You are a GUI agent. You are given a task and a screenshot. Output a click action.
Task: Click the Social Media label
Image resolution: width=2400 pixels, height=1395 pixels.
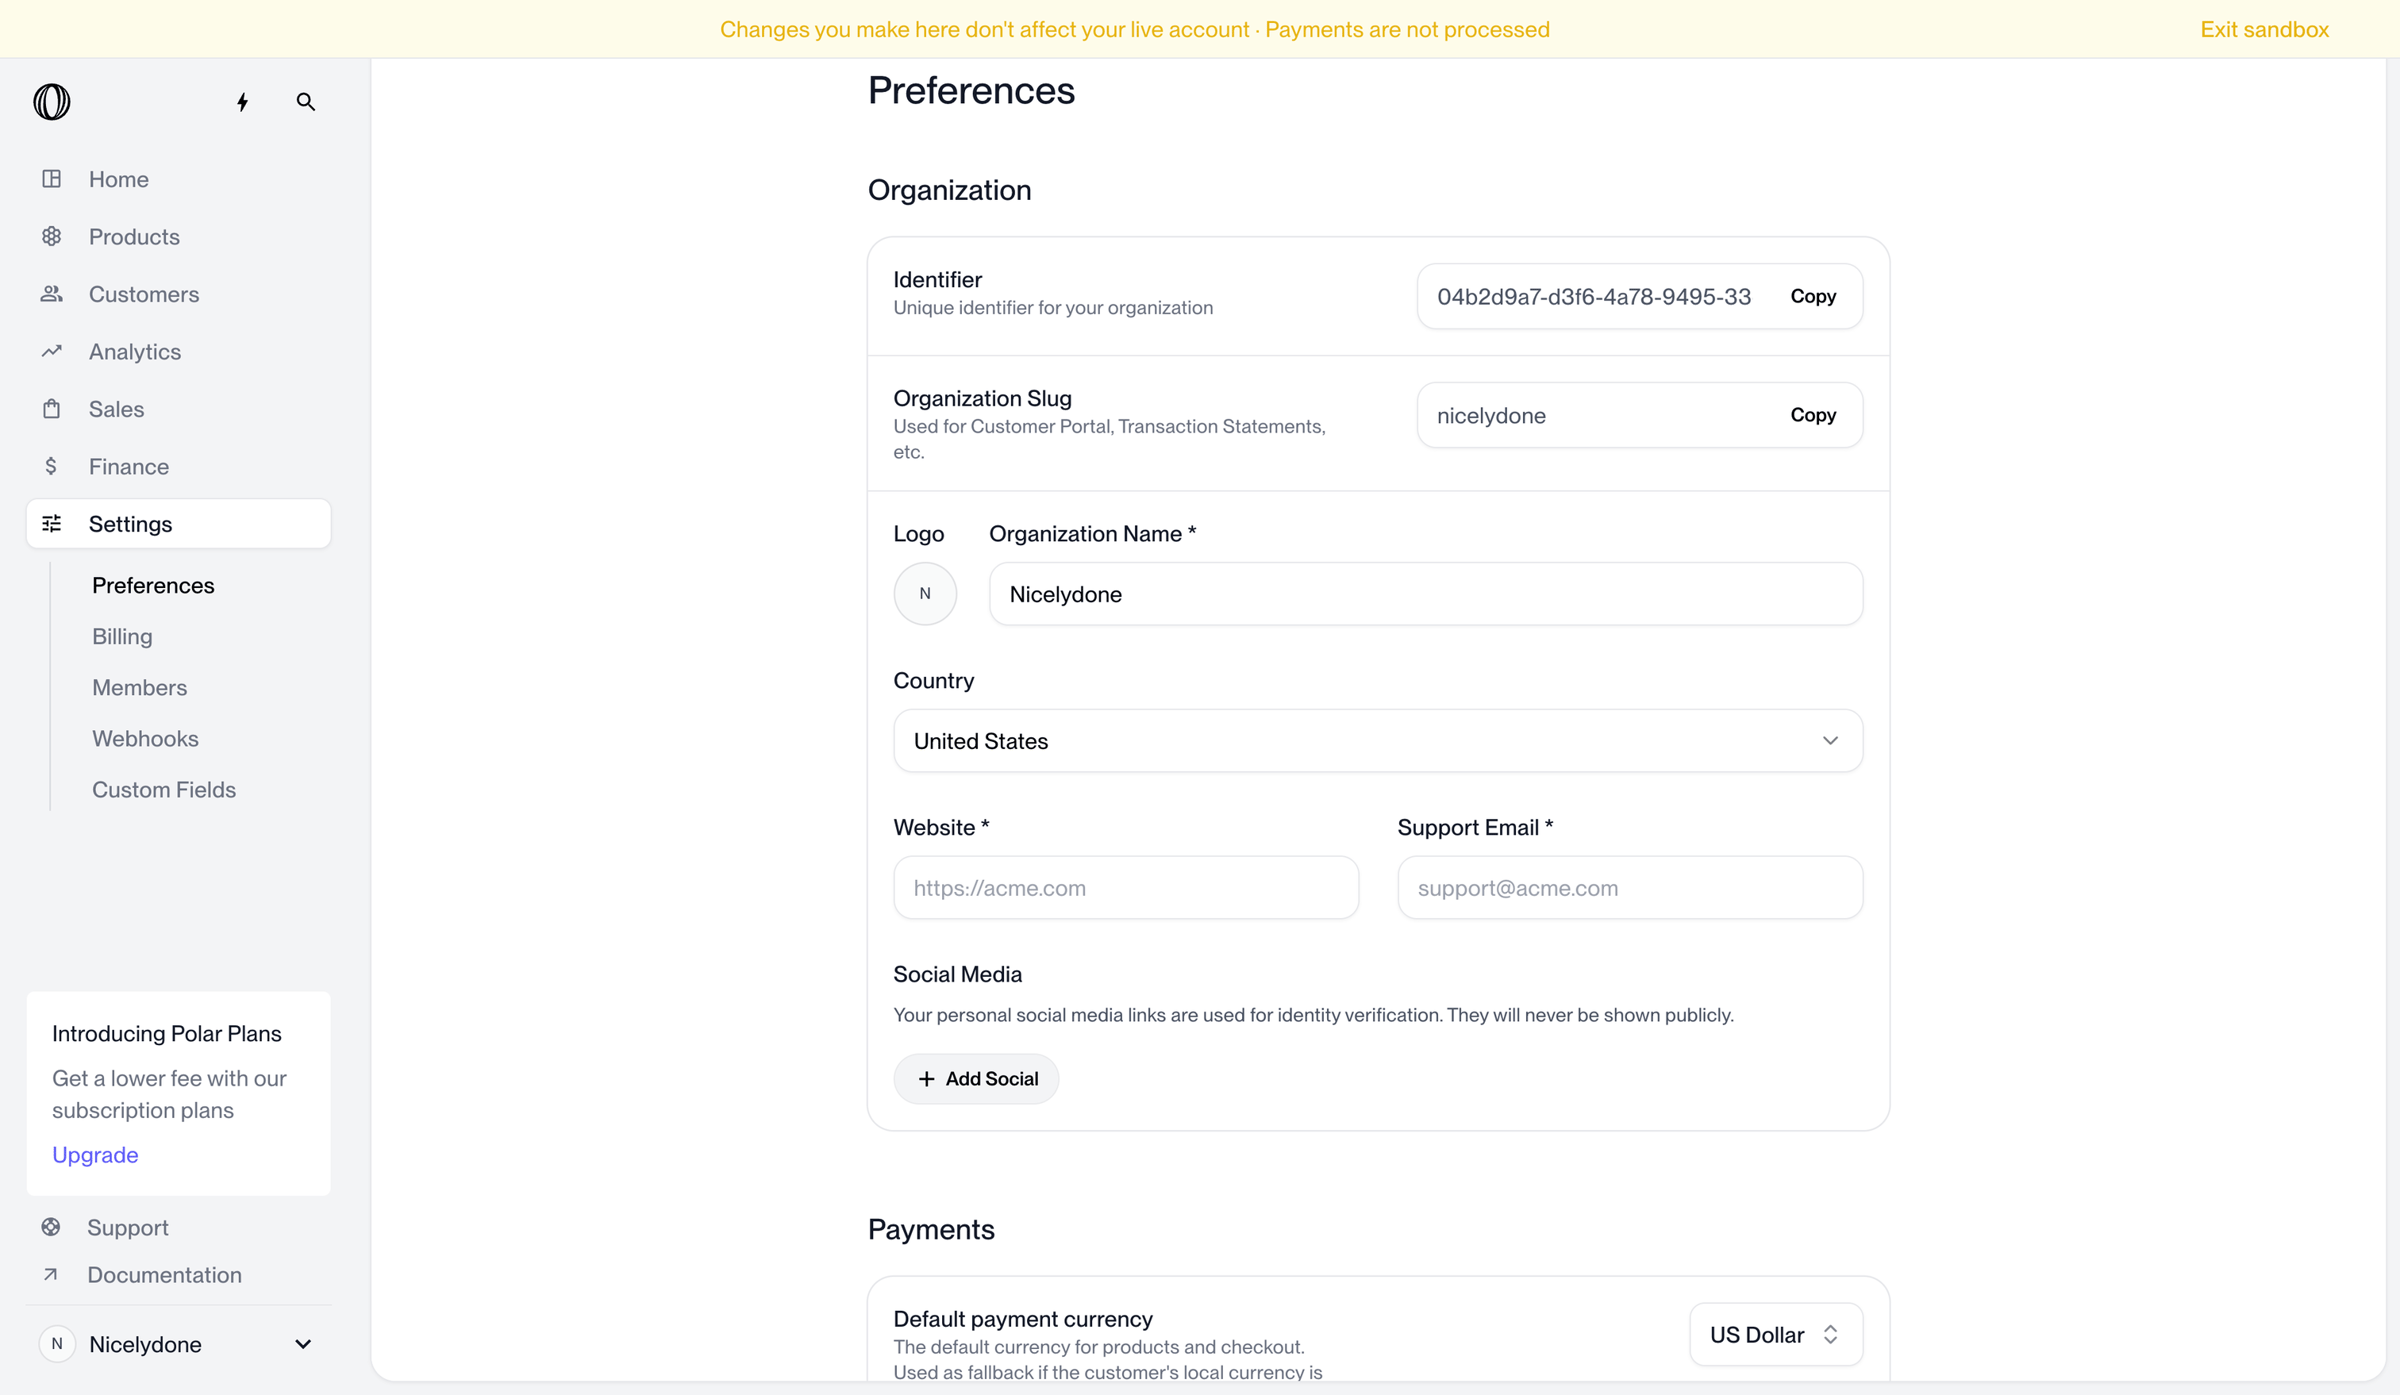coord(957,974)
